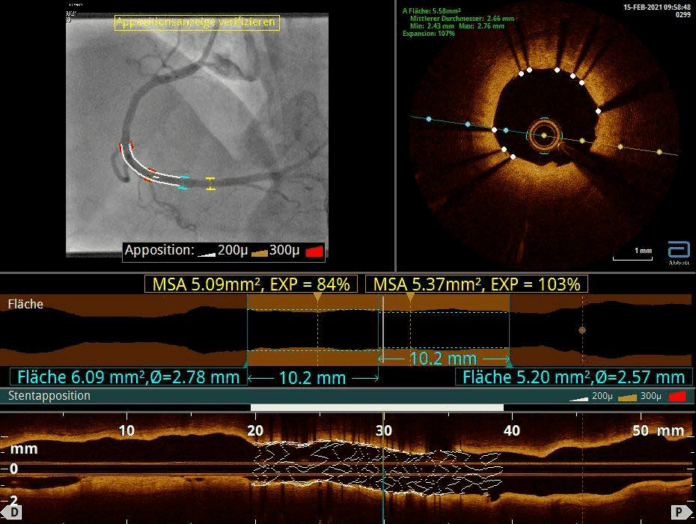696x524 pixels.
Task: Click the white stent apposition bar
Action: click(x=377, y=407)
